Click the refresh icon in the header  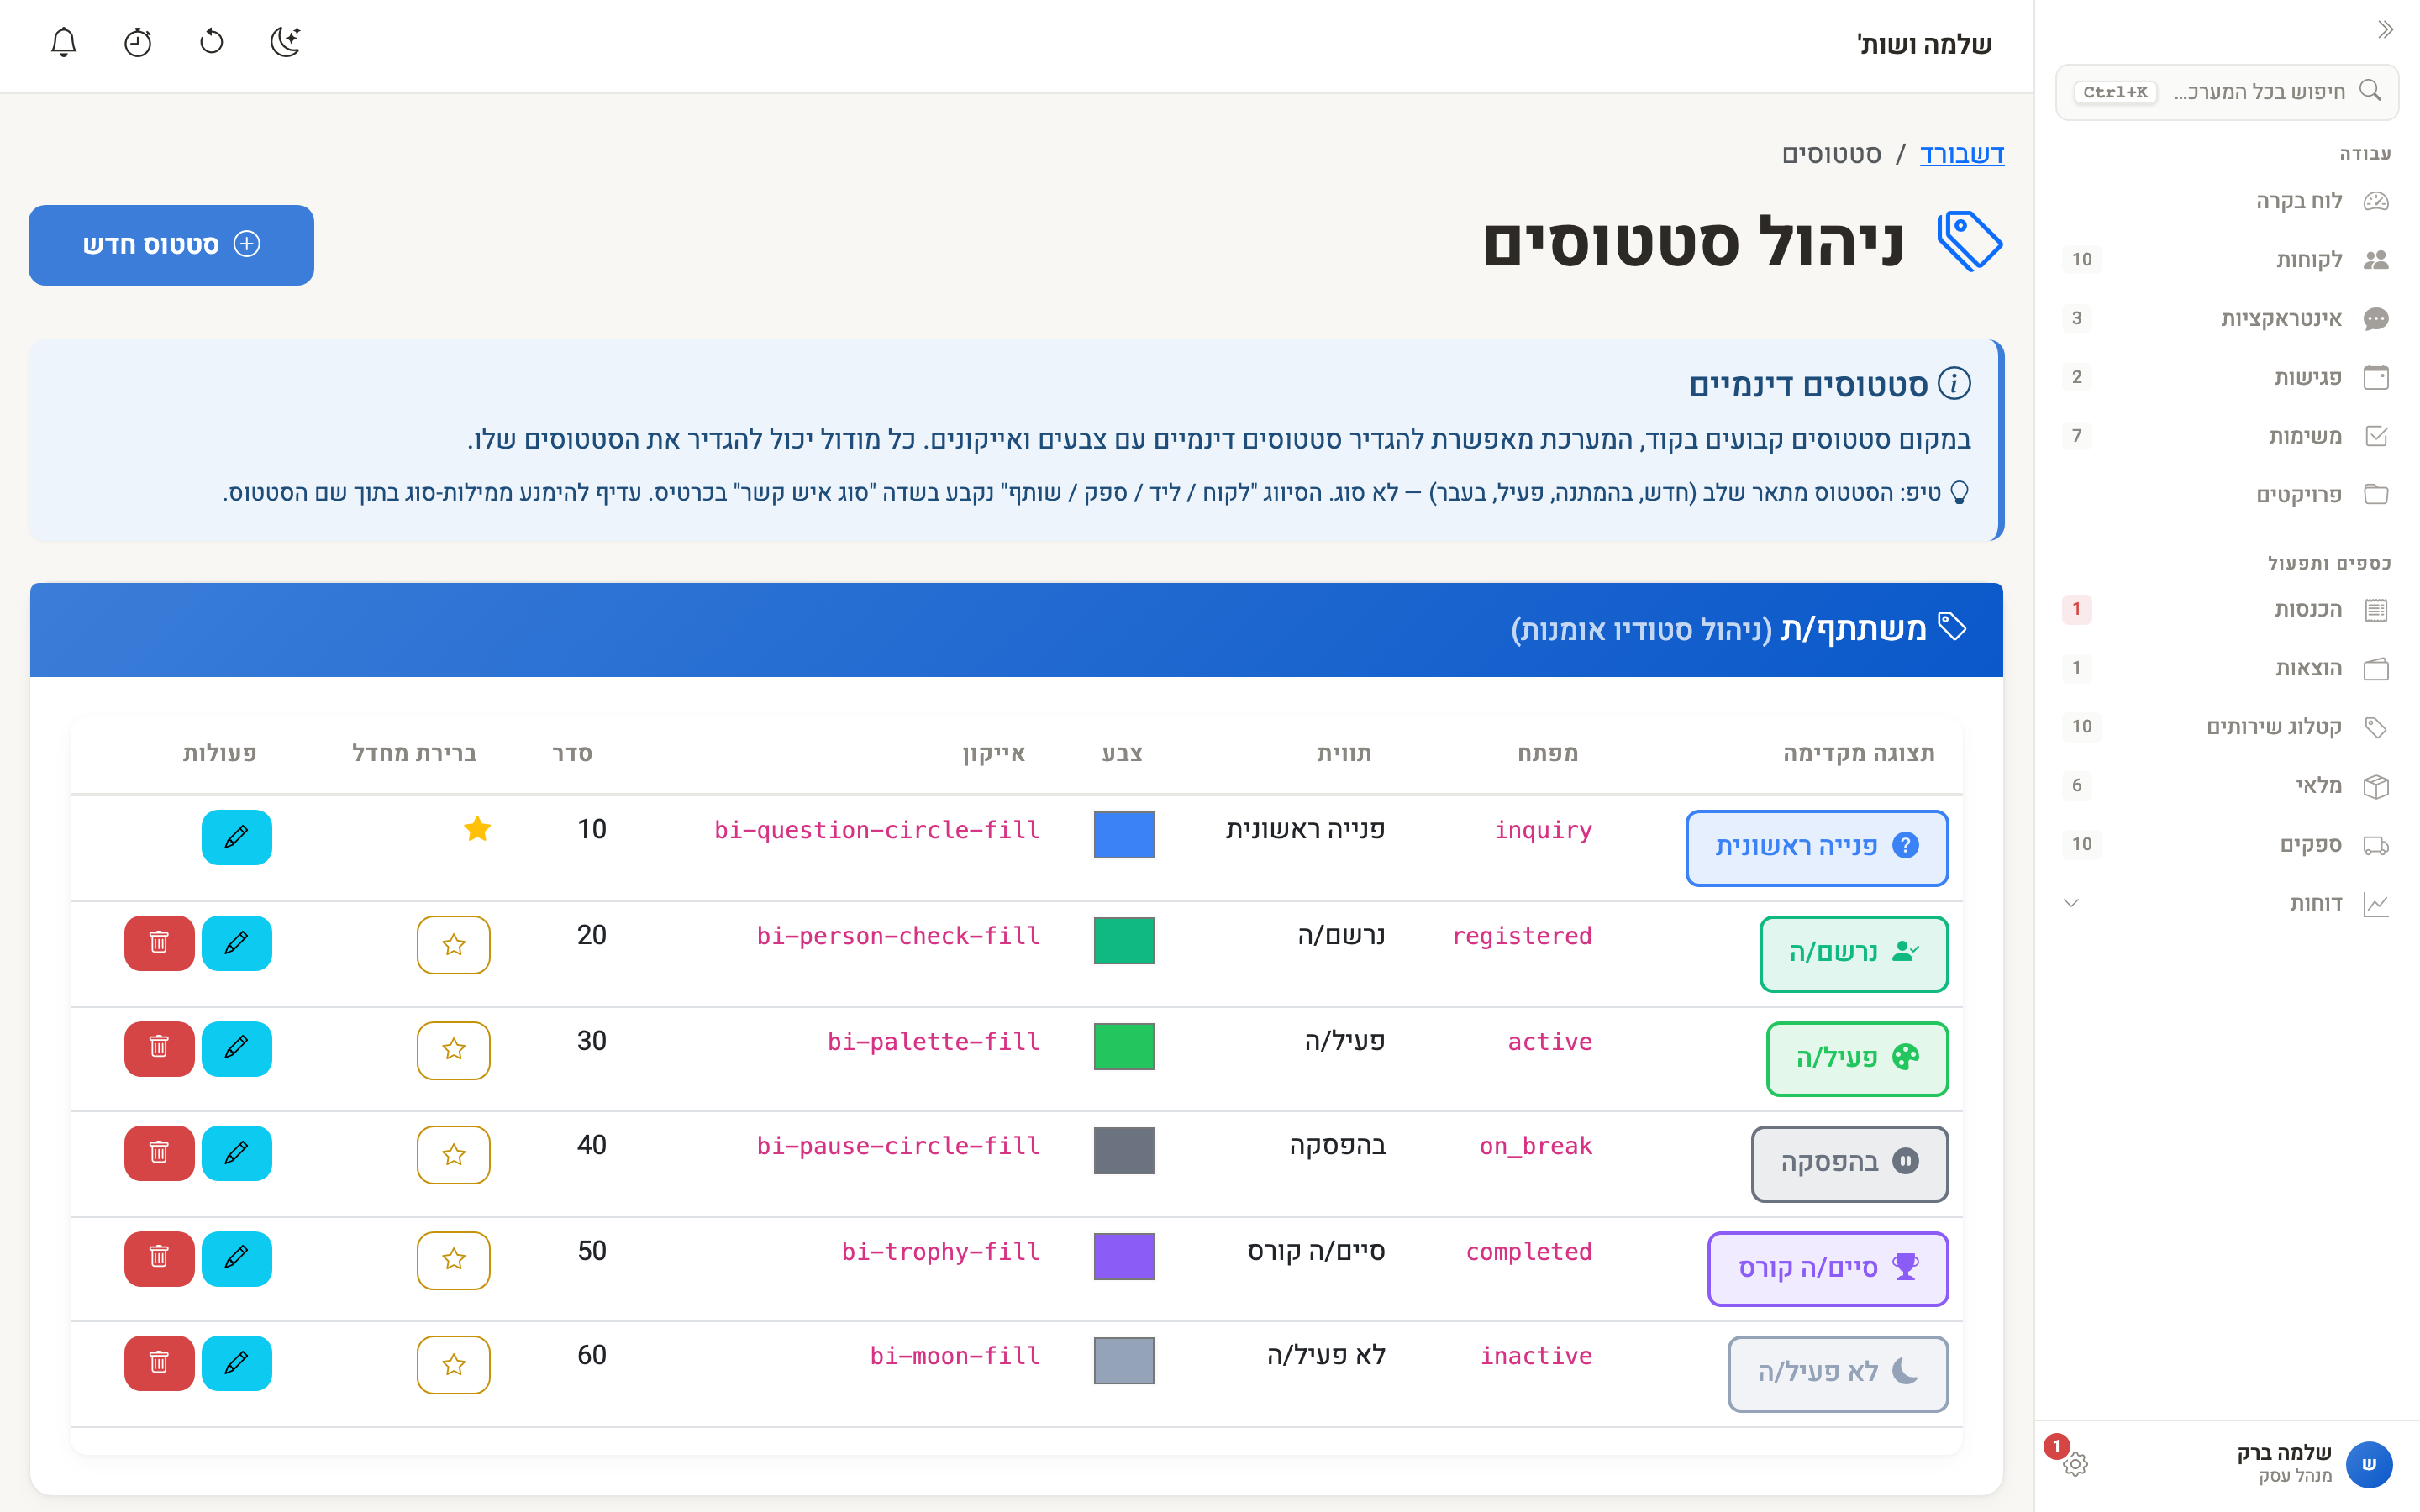[x=212, y=42]
